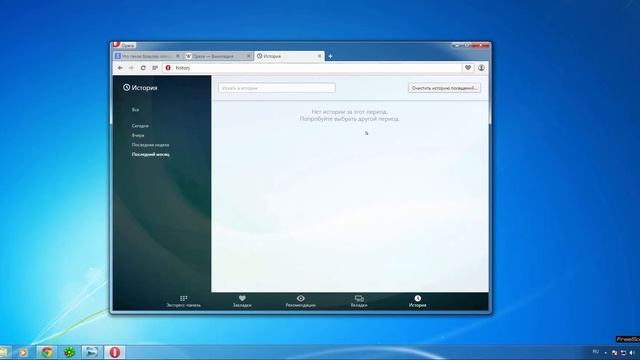The height and width of the screenshot is (360, 640).
Task: Select Сегодня in history sidebar
Action: [x=140, y=126]
